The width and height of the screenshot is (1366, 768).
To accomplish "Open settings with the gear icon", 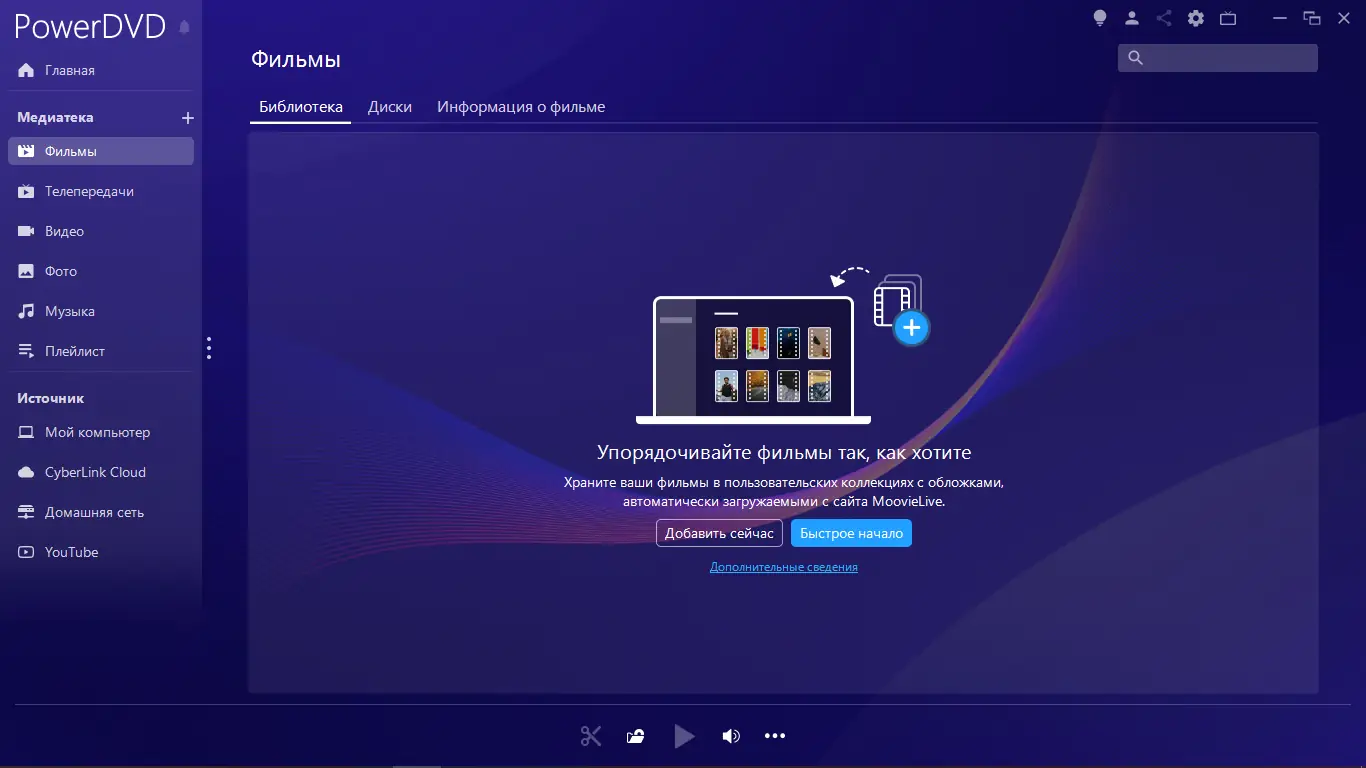I will (1196, 18).
